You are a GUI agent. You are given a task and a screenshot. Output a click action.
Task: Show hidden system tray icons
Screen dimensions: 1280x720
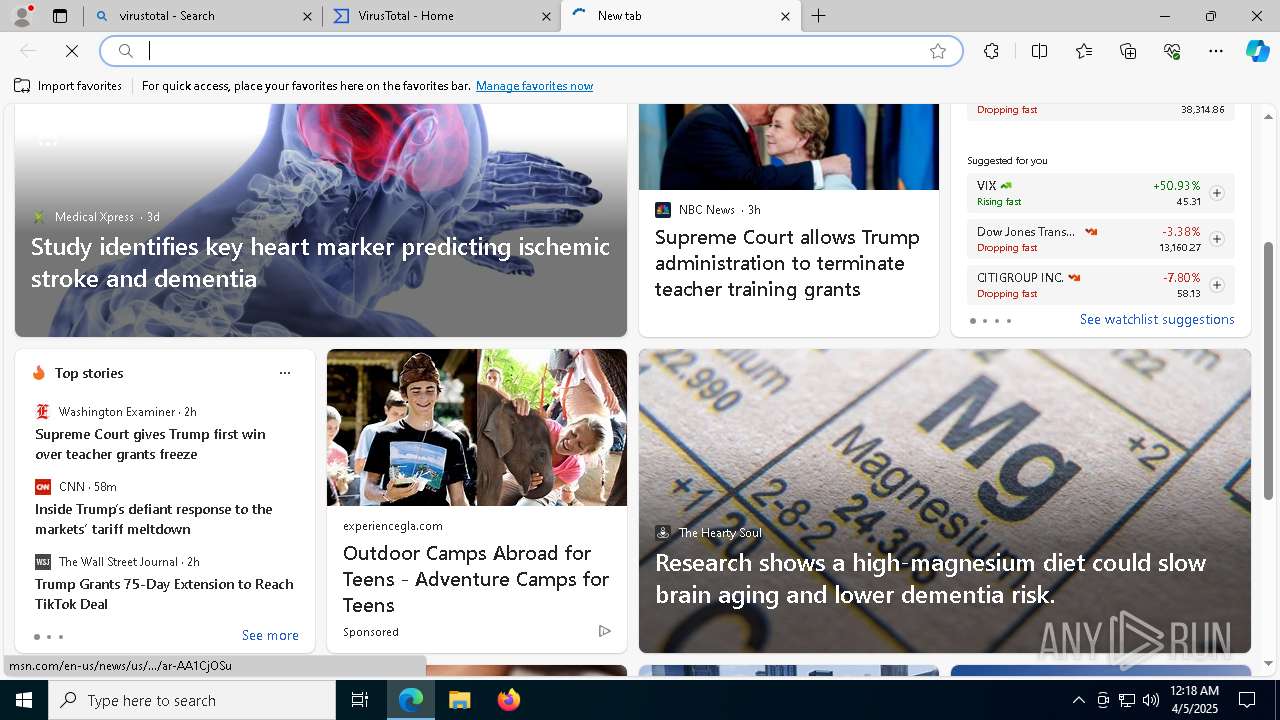(1078, 700)
